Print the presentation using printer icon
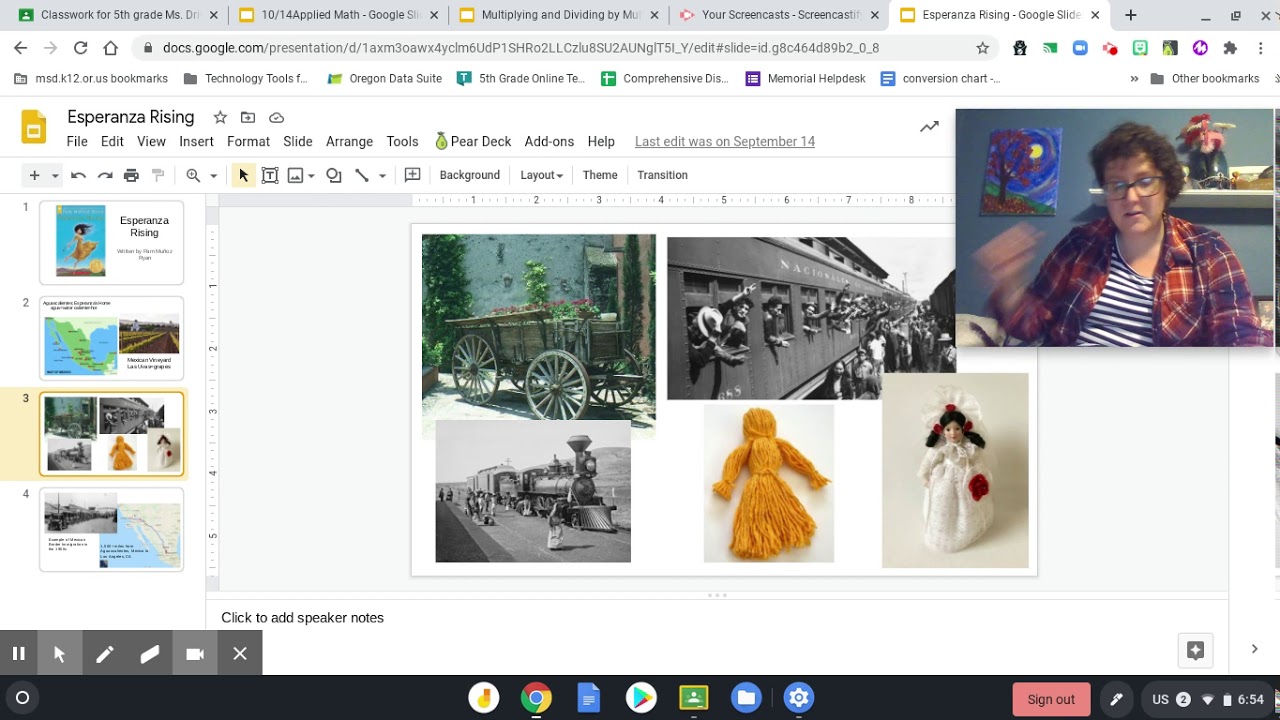 tap(131, 175)
